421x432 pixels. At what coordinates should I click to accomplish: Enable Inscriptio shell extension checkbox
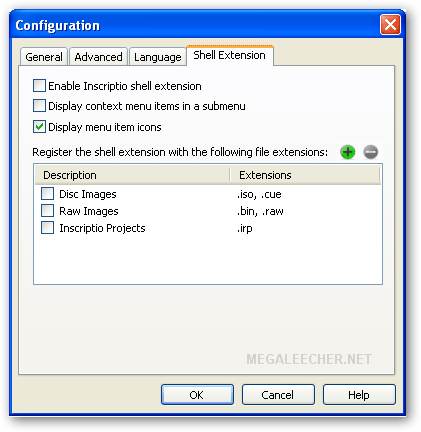[x=39, y=86]
